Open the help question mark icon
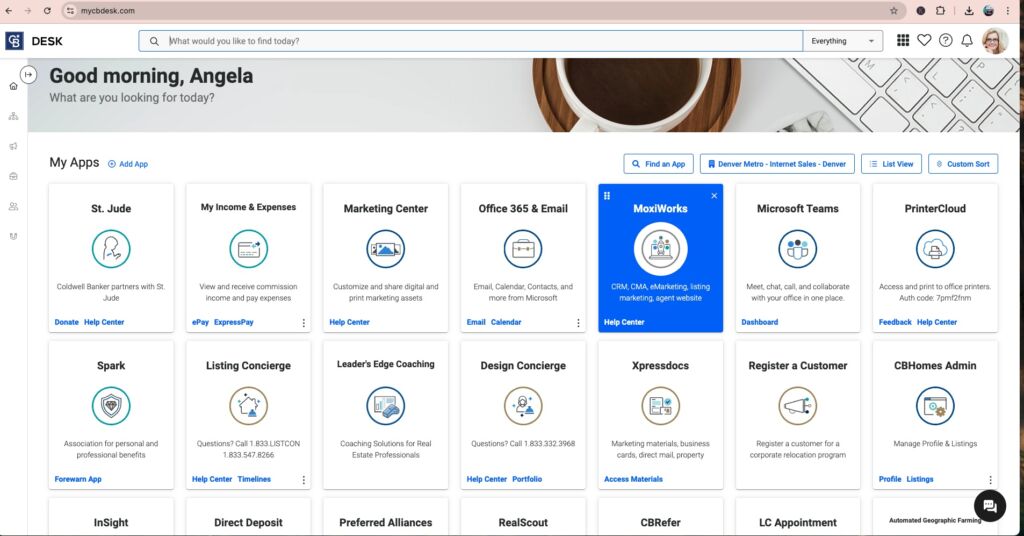 point(946,40)
